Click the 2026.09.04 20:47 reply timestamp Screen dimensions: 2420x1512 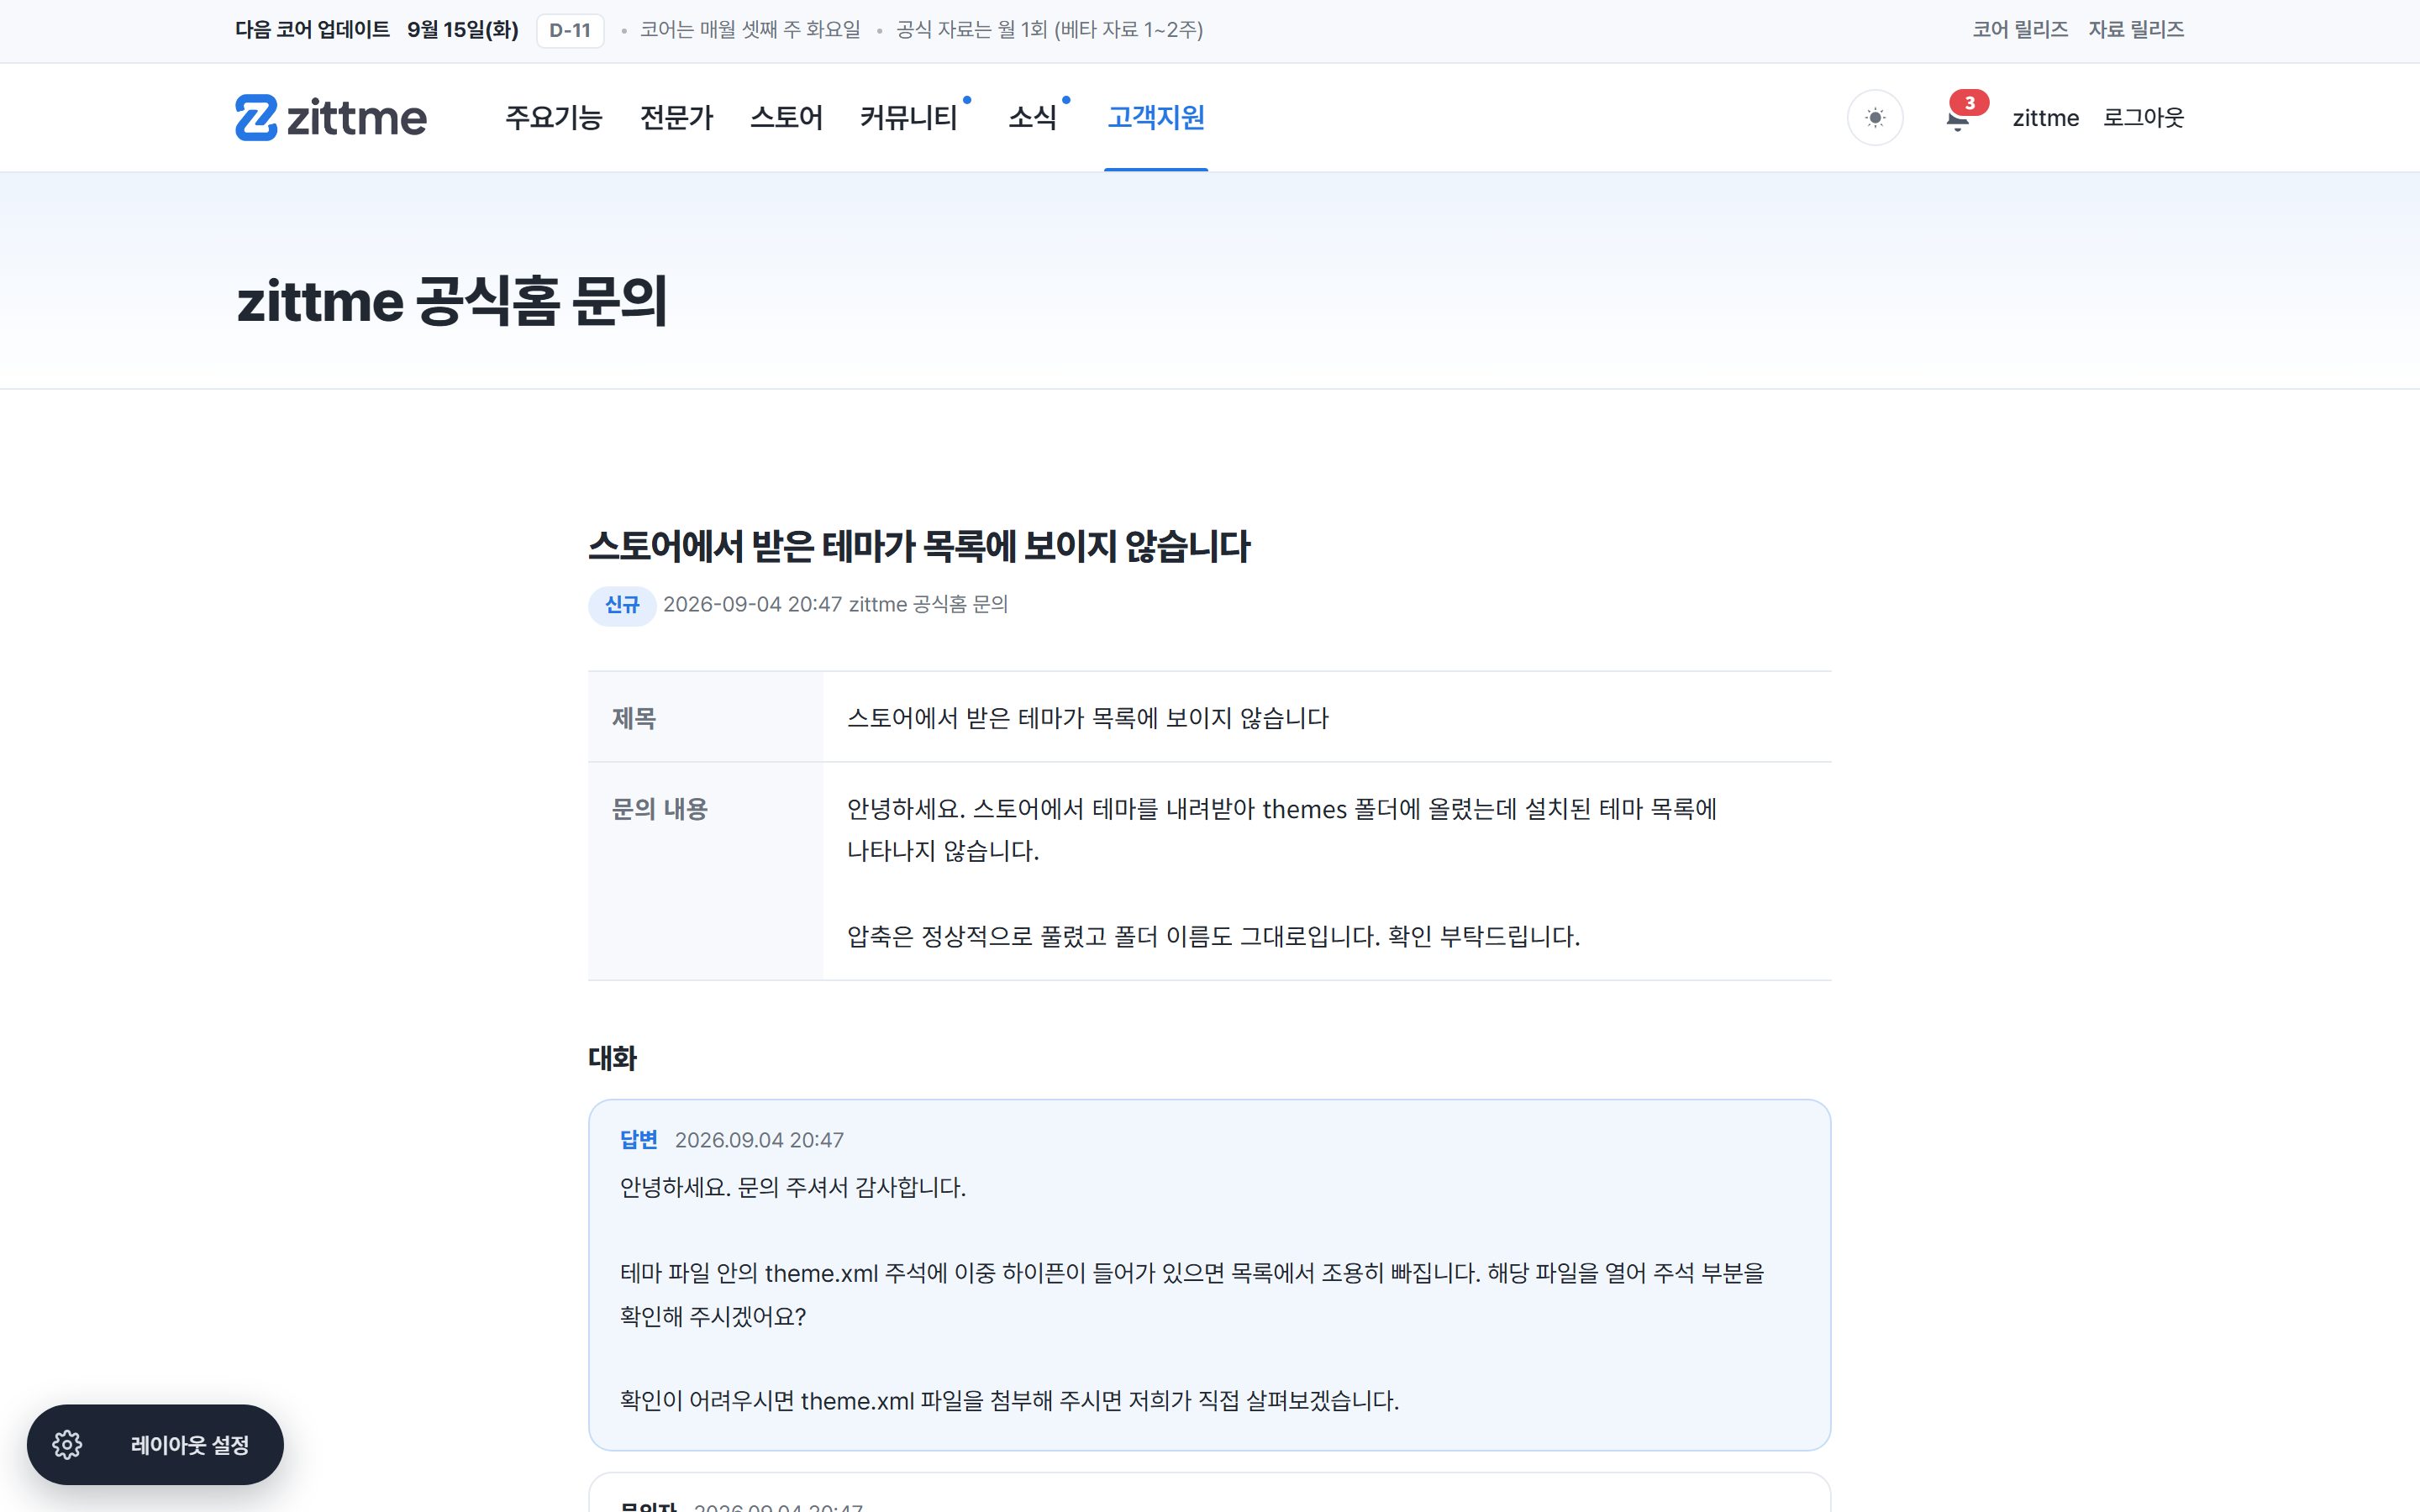click(759, 1140)
